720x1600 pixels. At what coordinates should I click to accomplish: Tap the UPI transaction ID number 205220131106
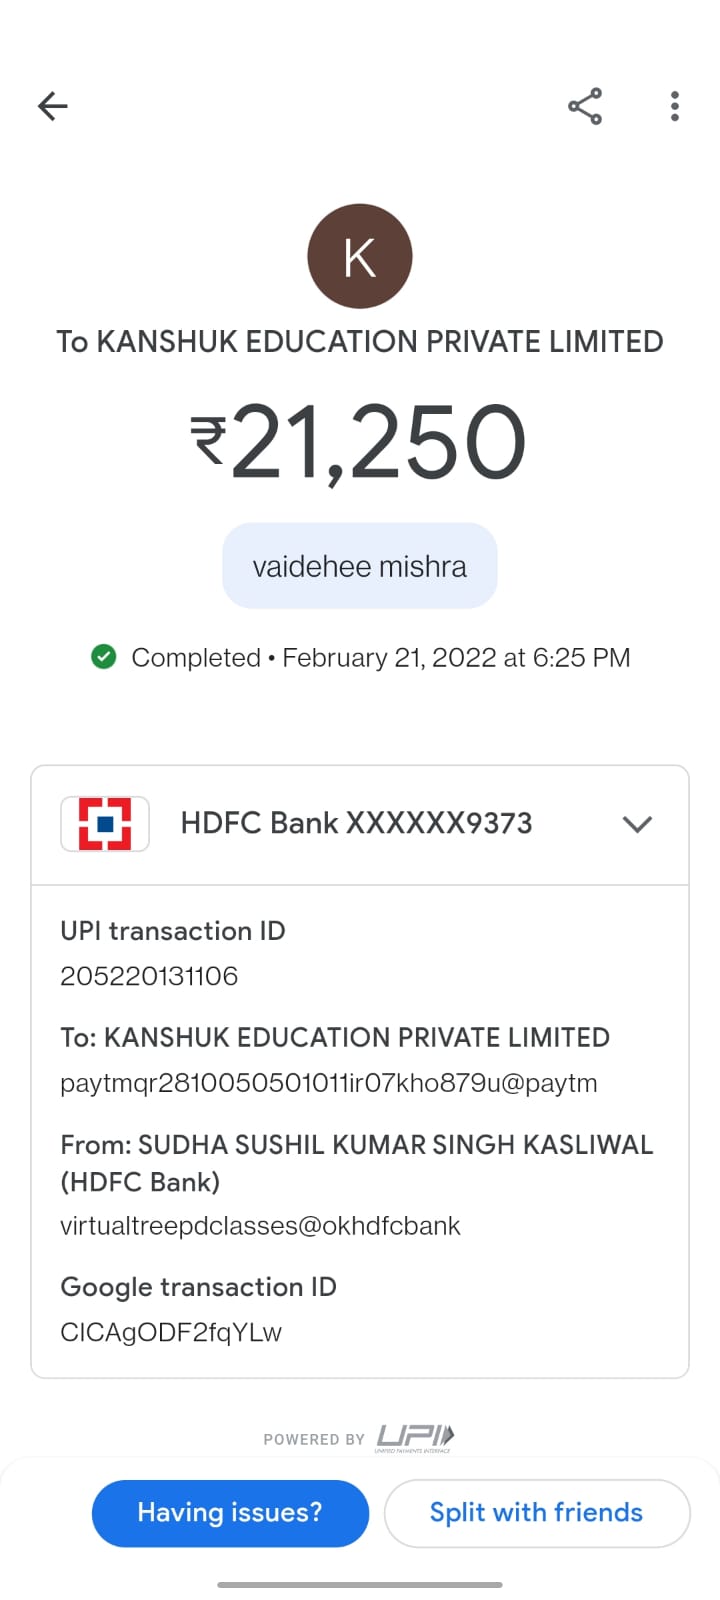(149, 976)
